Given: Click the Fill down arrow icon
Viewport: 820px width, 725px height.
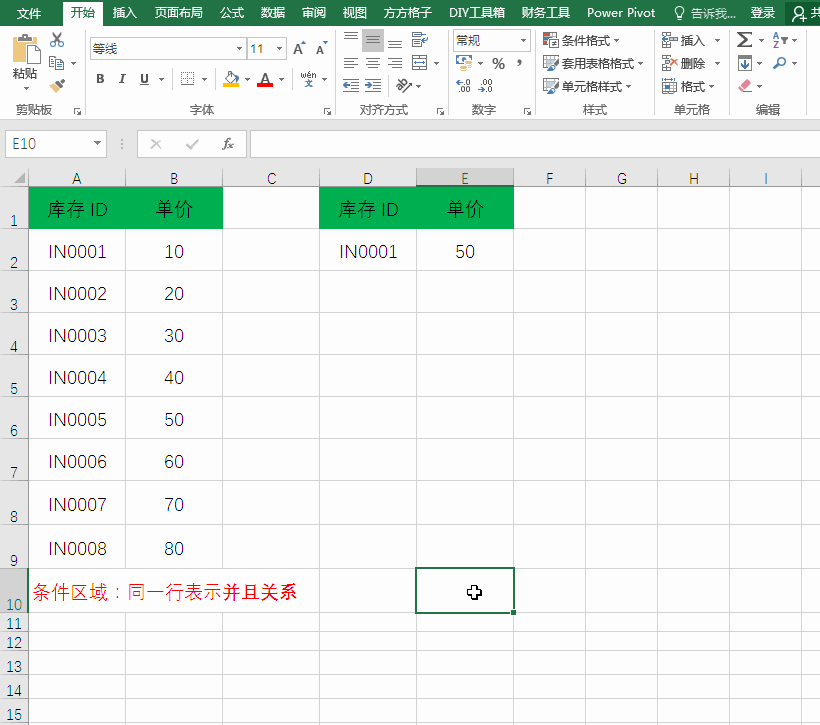Looking at the screenshot, I should click(745, 63).
